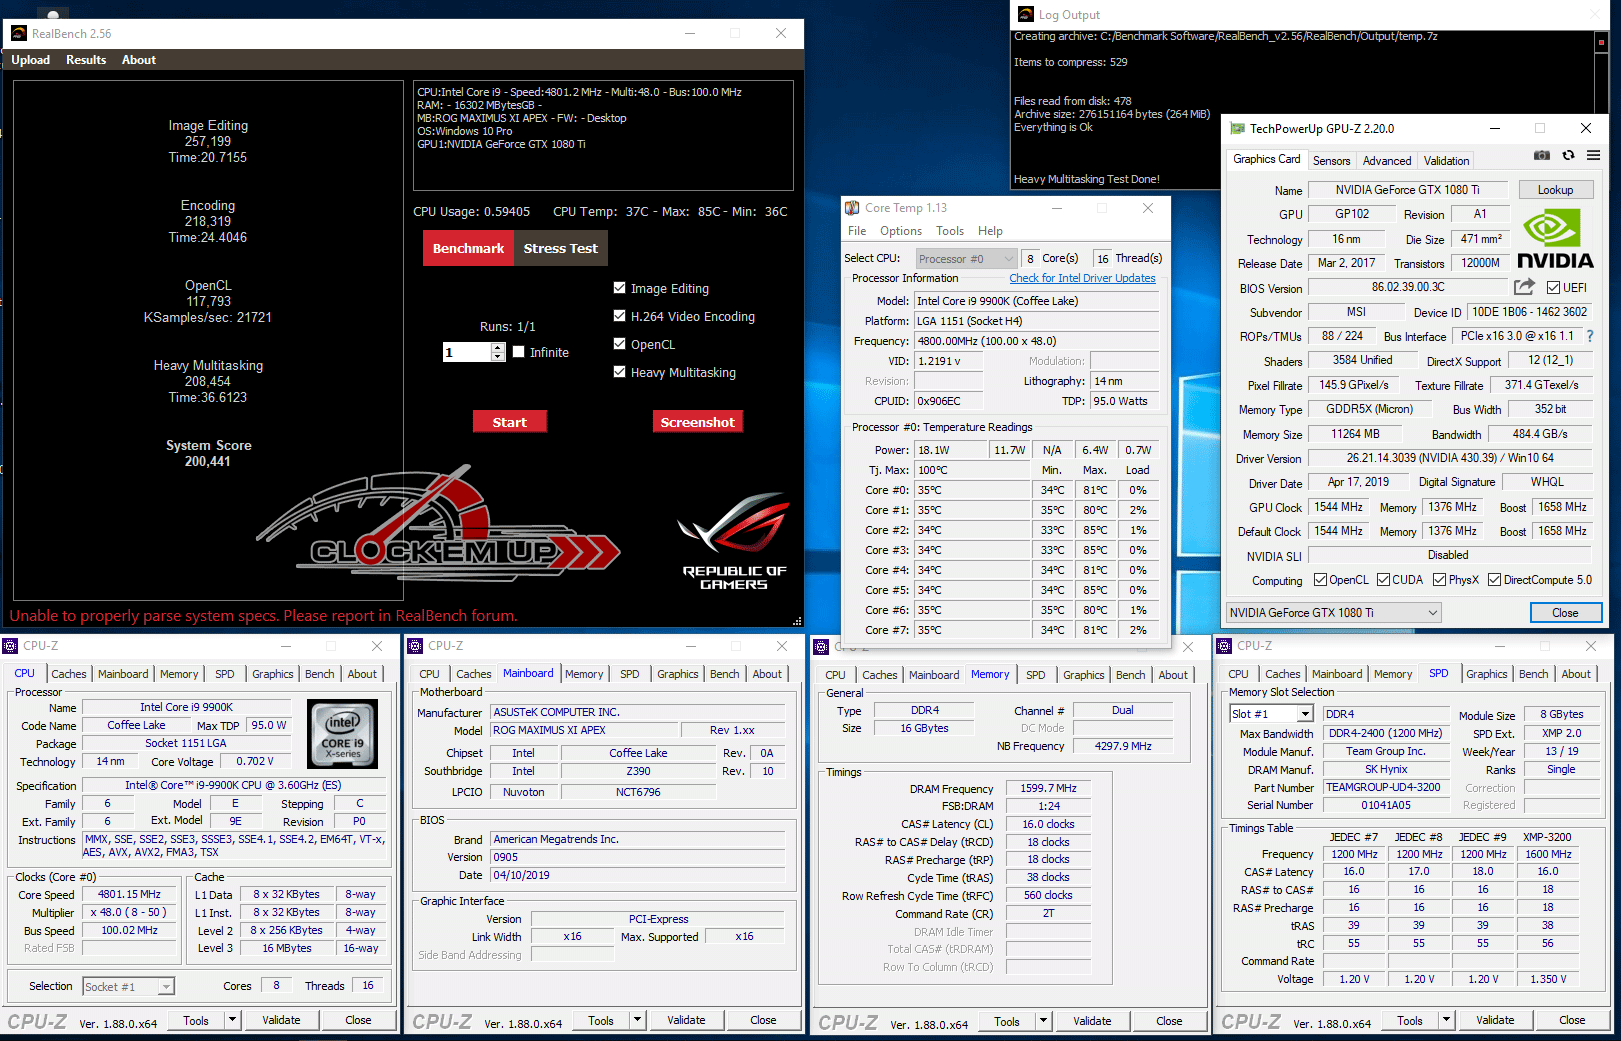This screenshot has width=1621, height=1041.
Task: Toggle the Heavy Multitasking checkbox
Action: pyautogui.click(x=620, y=372)
